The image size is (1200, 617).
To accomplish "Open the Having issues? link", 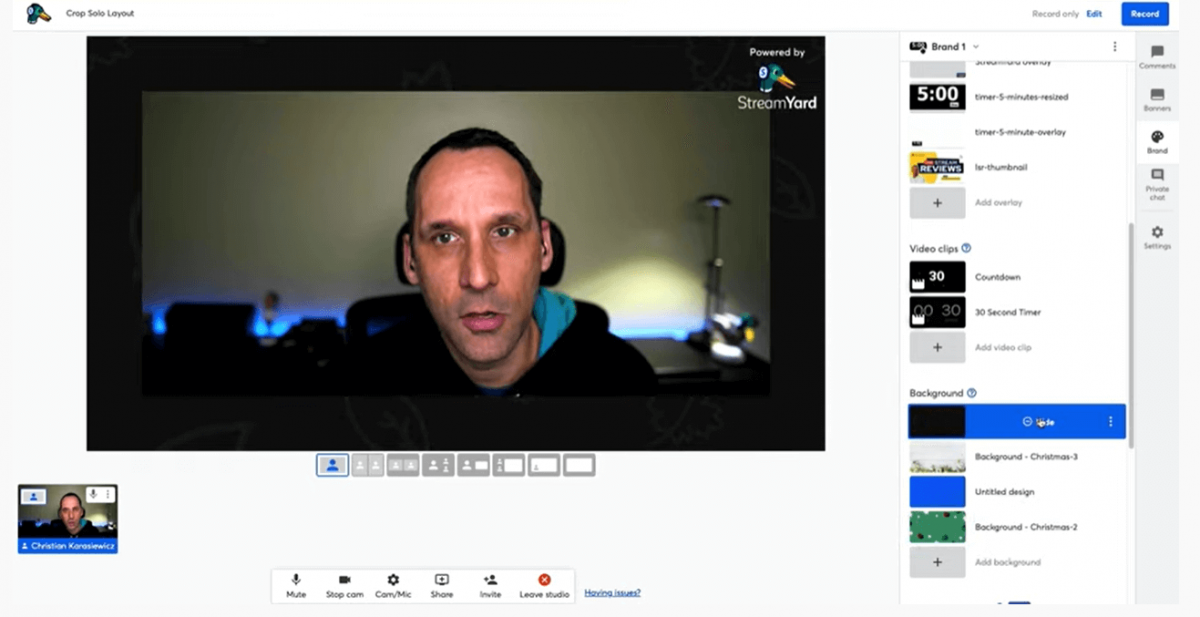I will click(x=612, y=593).
